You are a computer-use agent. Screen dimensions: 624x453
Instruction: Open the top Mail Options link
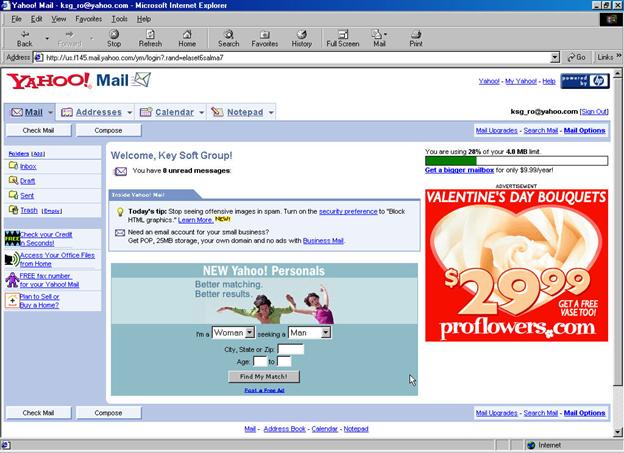tap(584, 130)
